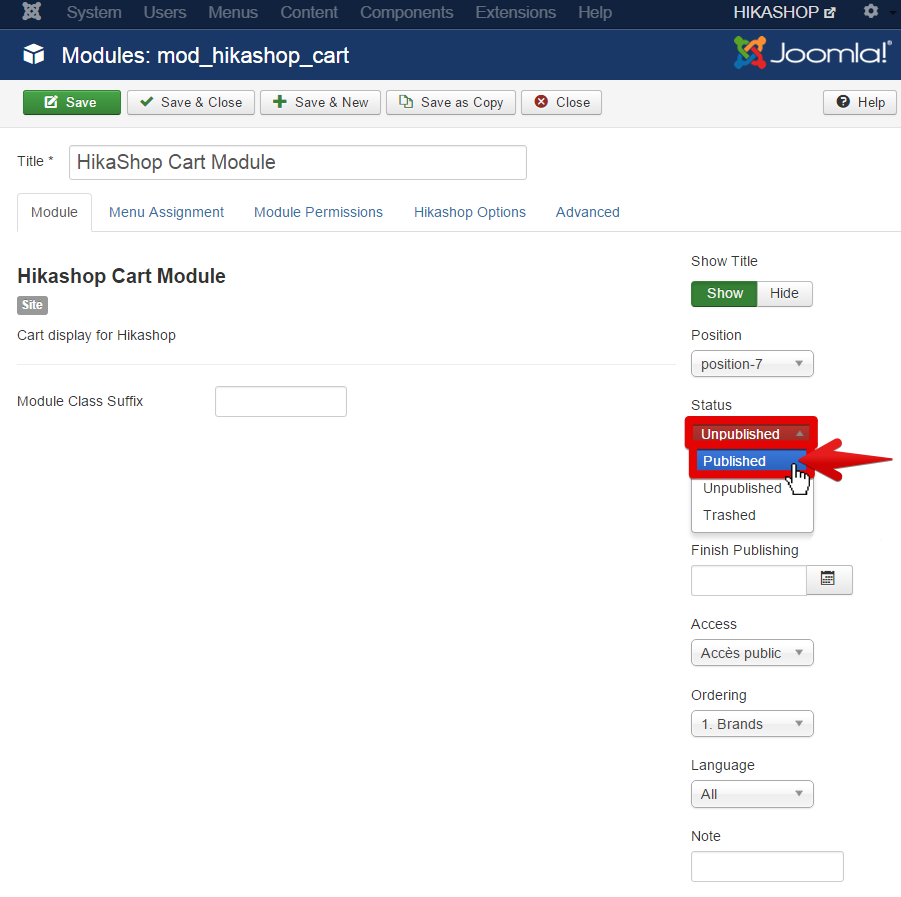
Task: Switch to the Advanced tab
Action: pos(587,212)
